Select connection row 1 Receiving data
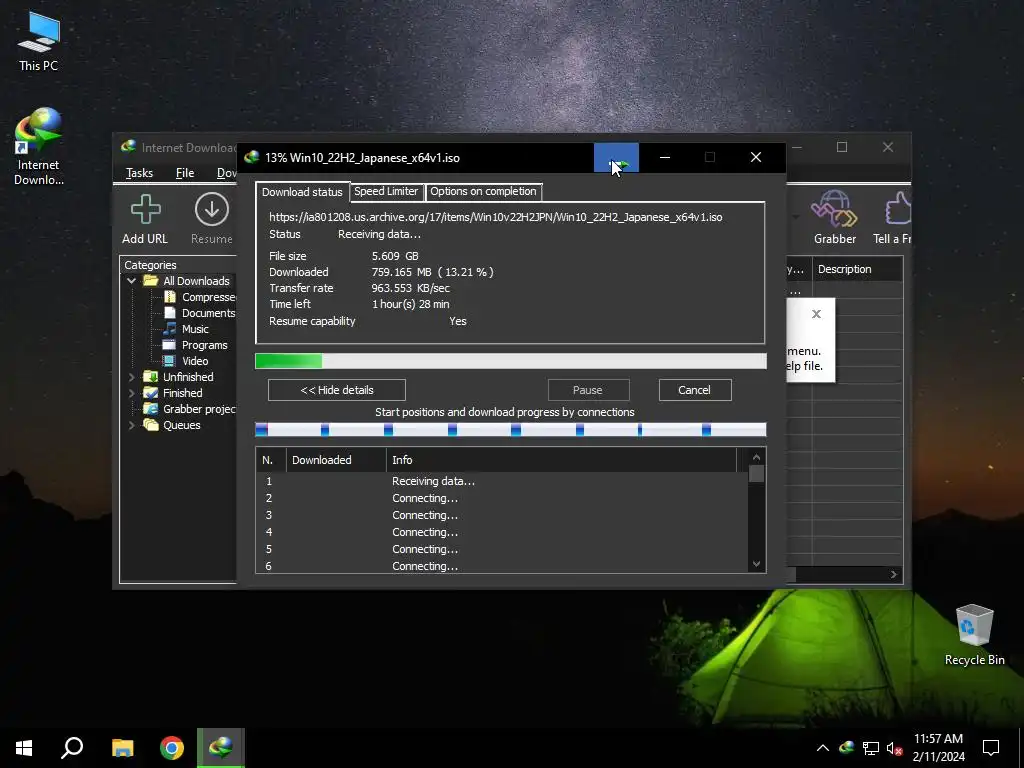The image size is (1024, 768). (x=502, y=481)
